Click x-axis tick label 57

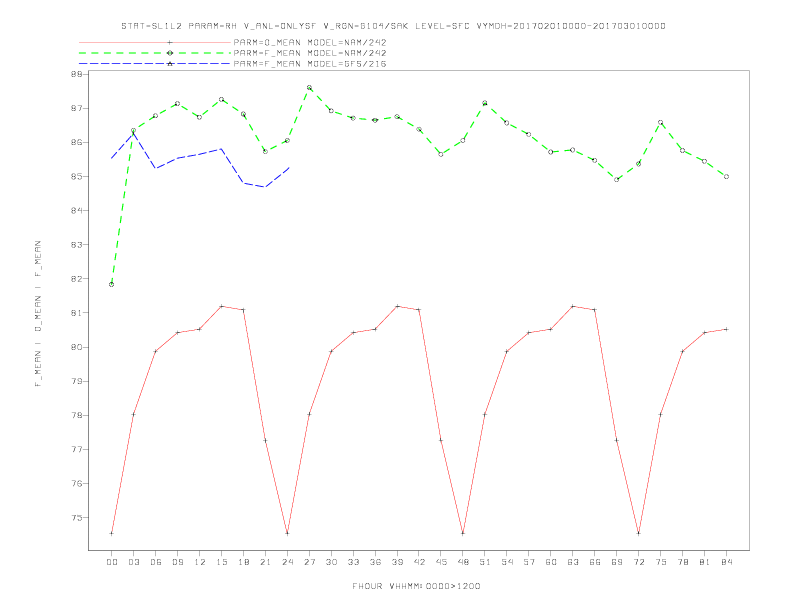[x=529, y=562]
